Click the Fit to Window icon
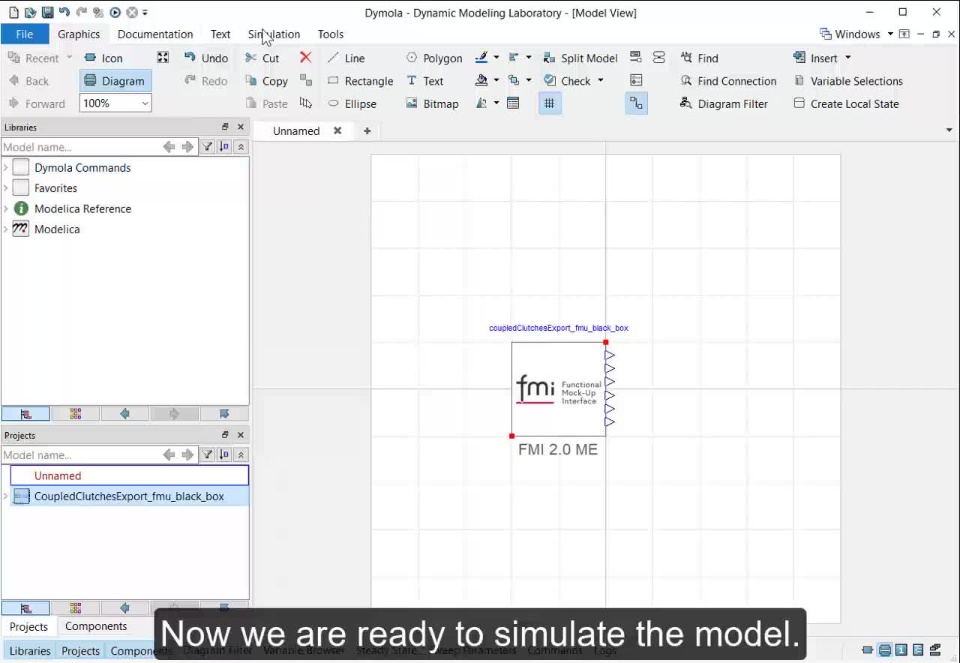The height and width of the screenshot is (663, 960). tap(163, 58)
